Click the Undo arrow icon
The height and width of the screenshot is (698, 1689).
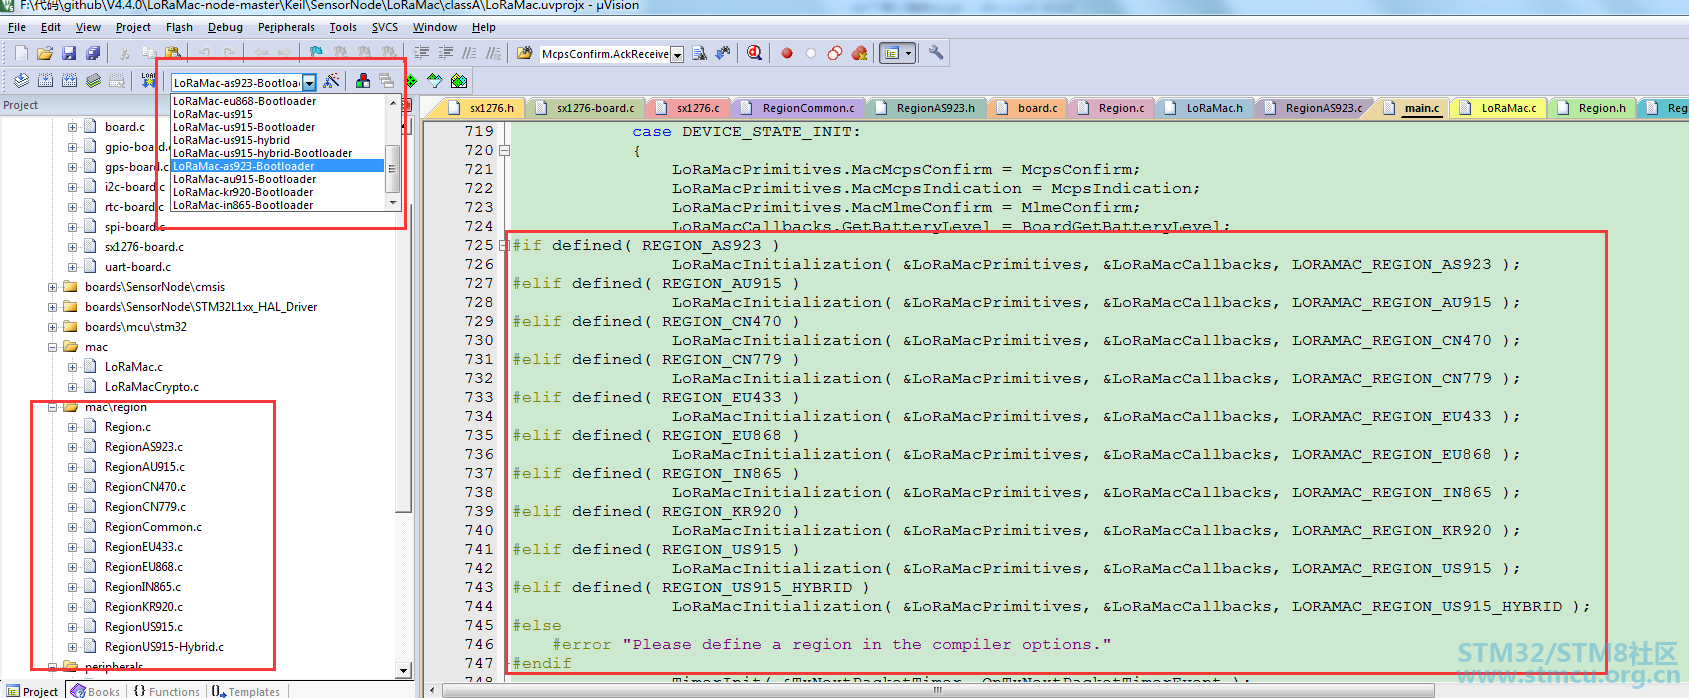(x=205, y=53)
